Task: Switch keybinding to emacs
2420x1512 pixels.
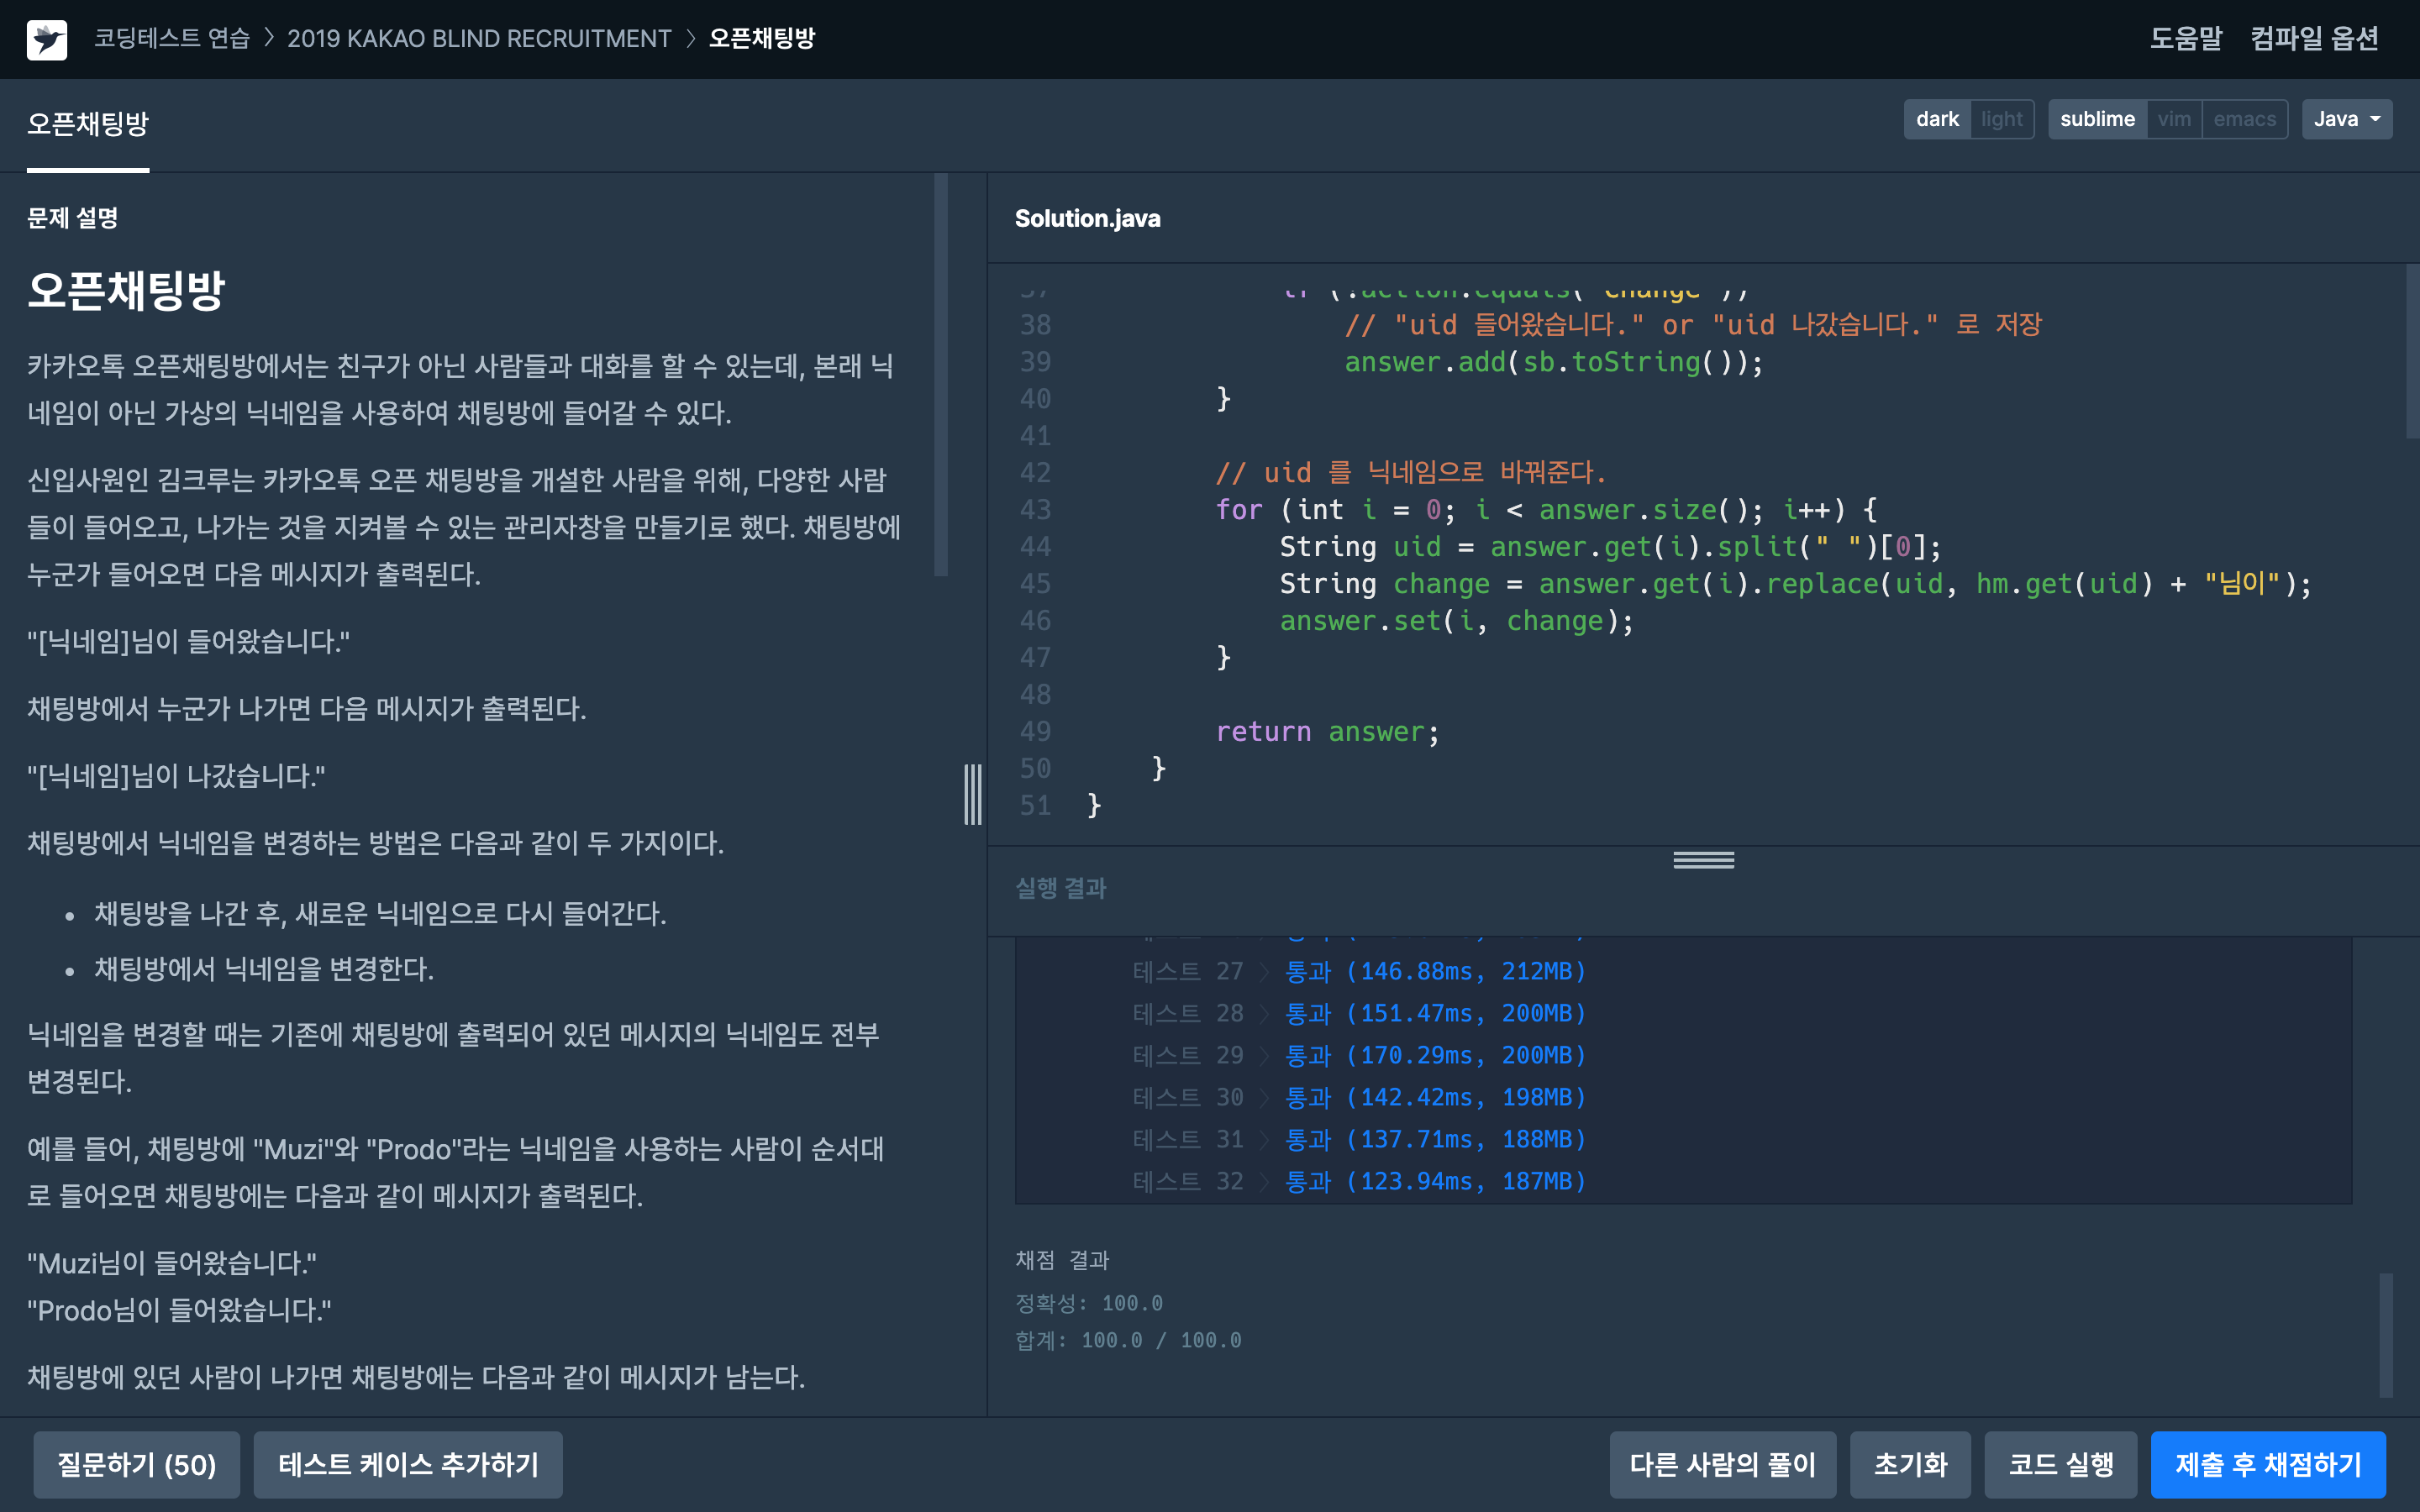Action: coord(2244,119)
